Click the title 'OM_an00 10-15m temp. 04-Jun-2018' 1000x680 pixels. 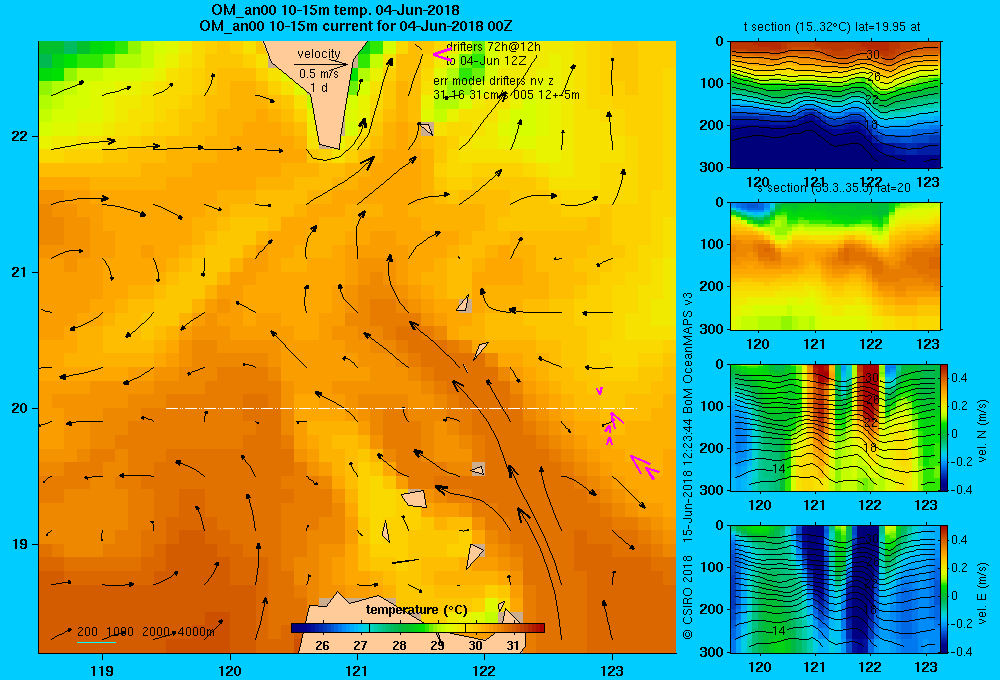pyautogui.click(x=335, y=10)
